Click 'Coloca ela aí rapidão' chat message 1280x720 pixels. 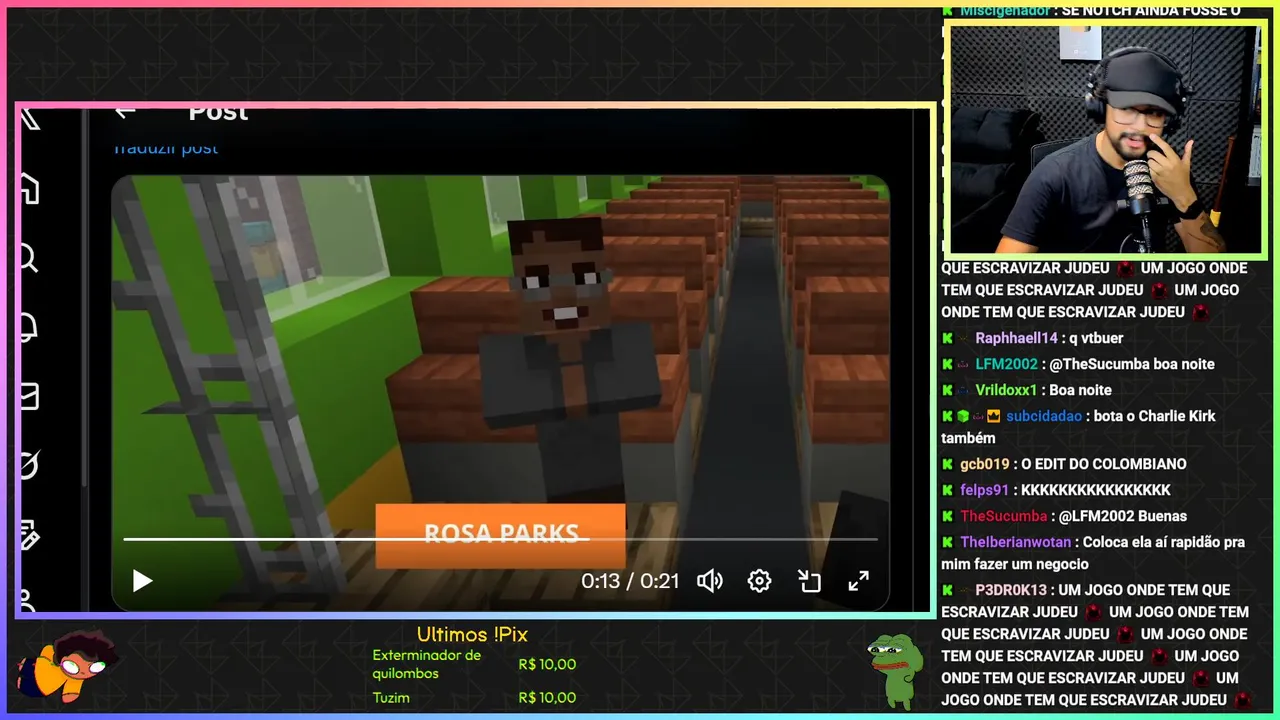pos(1093,553)
